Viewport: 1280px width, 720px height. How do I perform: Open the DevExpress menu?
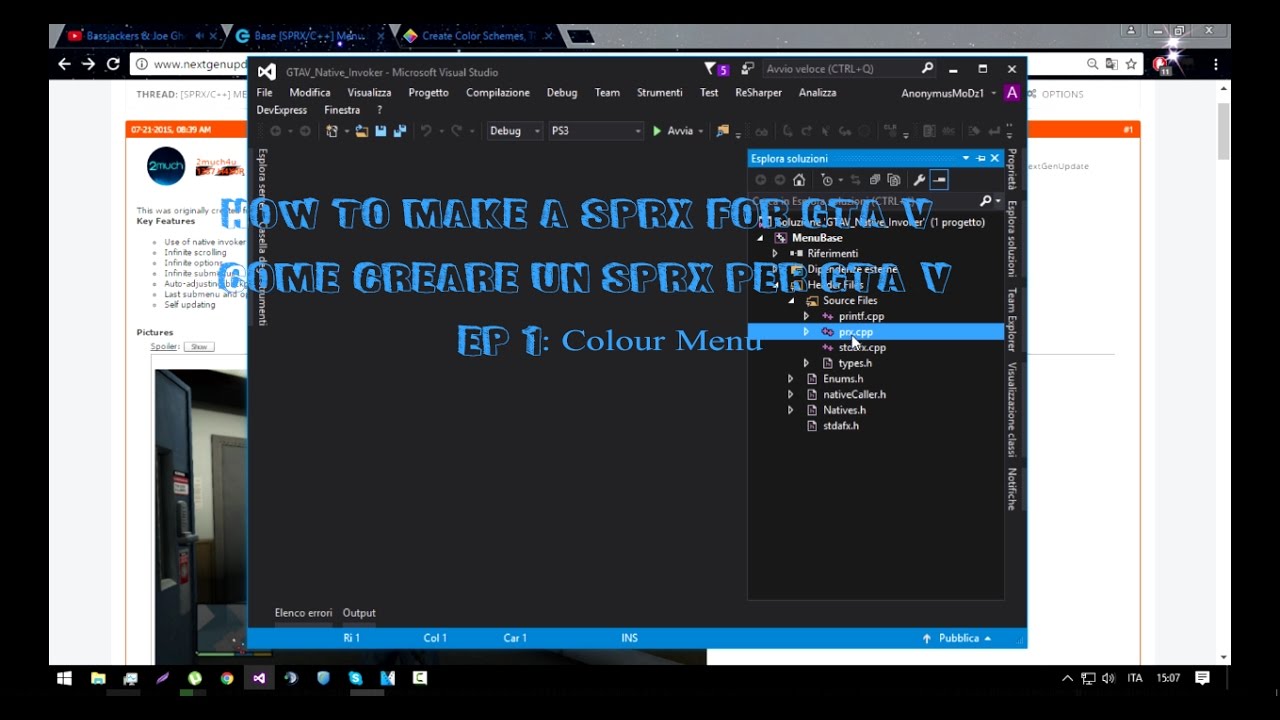[282, 110]
